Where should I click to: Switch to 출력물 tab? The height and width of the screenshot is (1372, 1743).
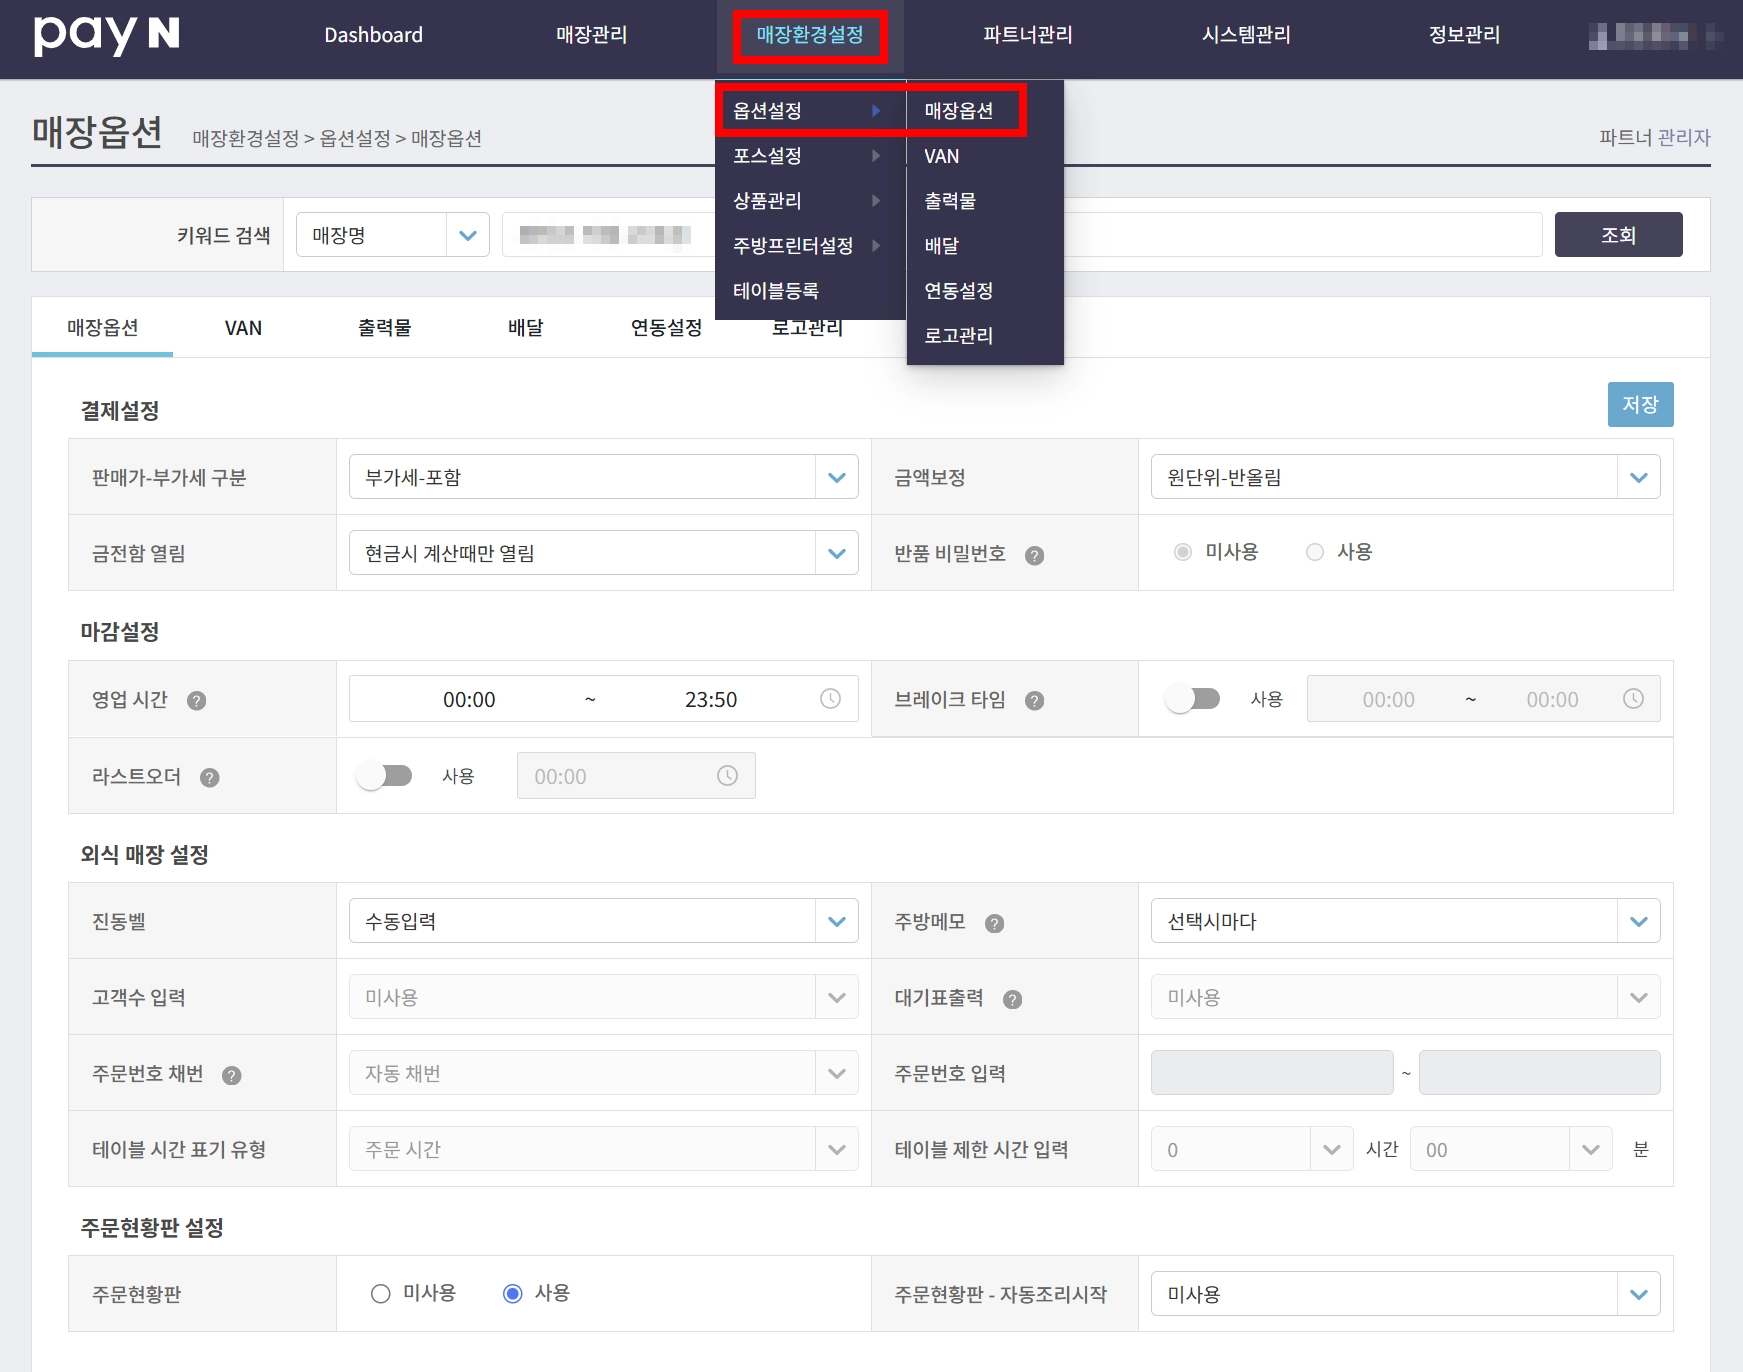click(385, 328)
